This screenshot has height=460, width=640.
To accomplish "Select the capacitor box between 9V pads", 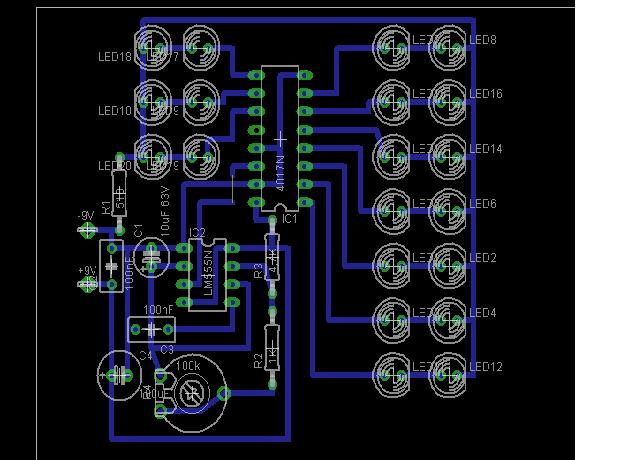I will click(111, 266).
